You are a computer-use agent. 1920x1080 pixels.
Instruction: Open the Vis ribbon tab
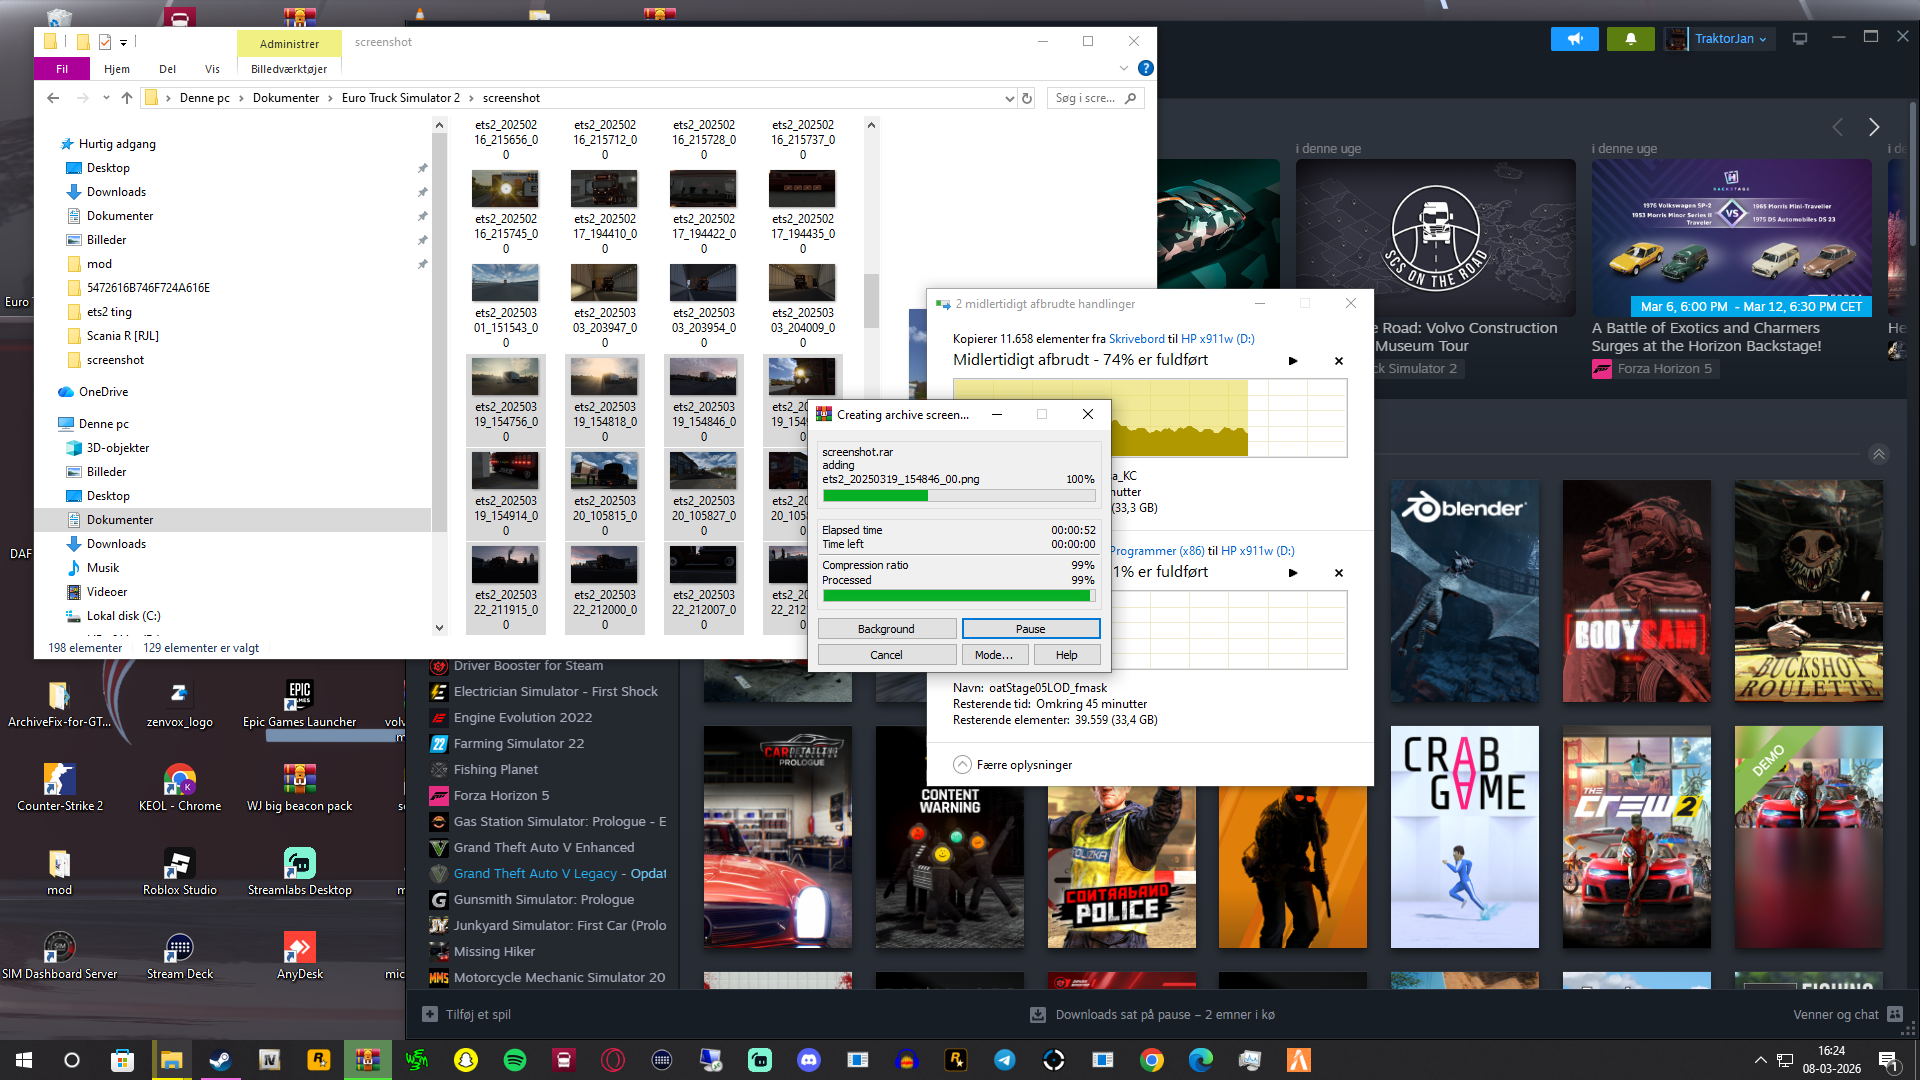click(212, 69)
